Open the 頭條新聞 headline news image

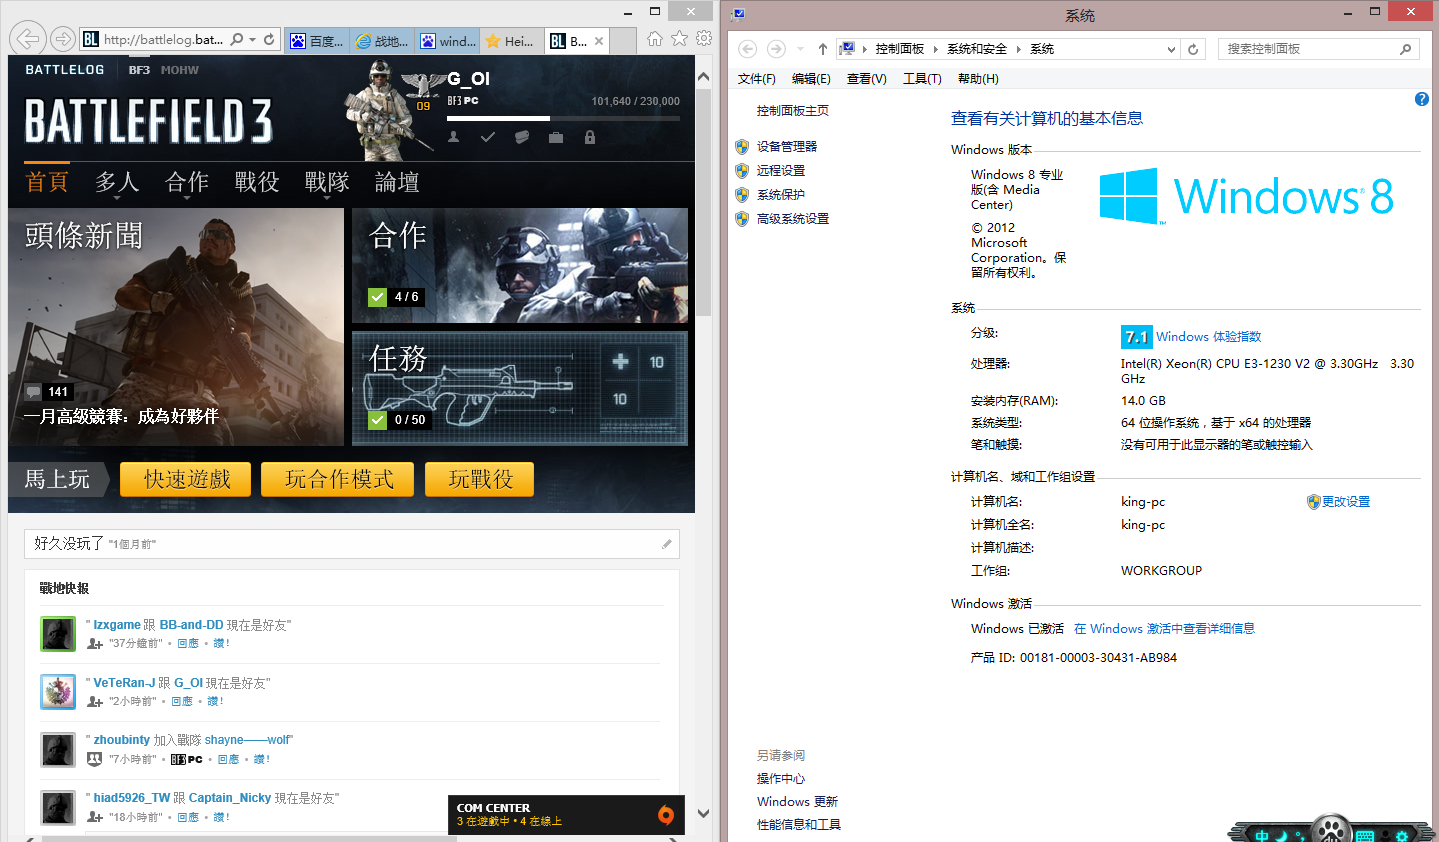click(176, 327)
